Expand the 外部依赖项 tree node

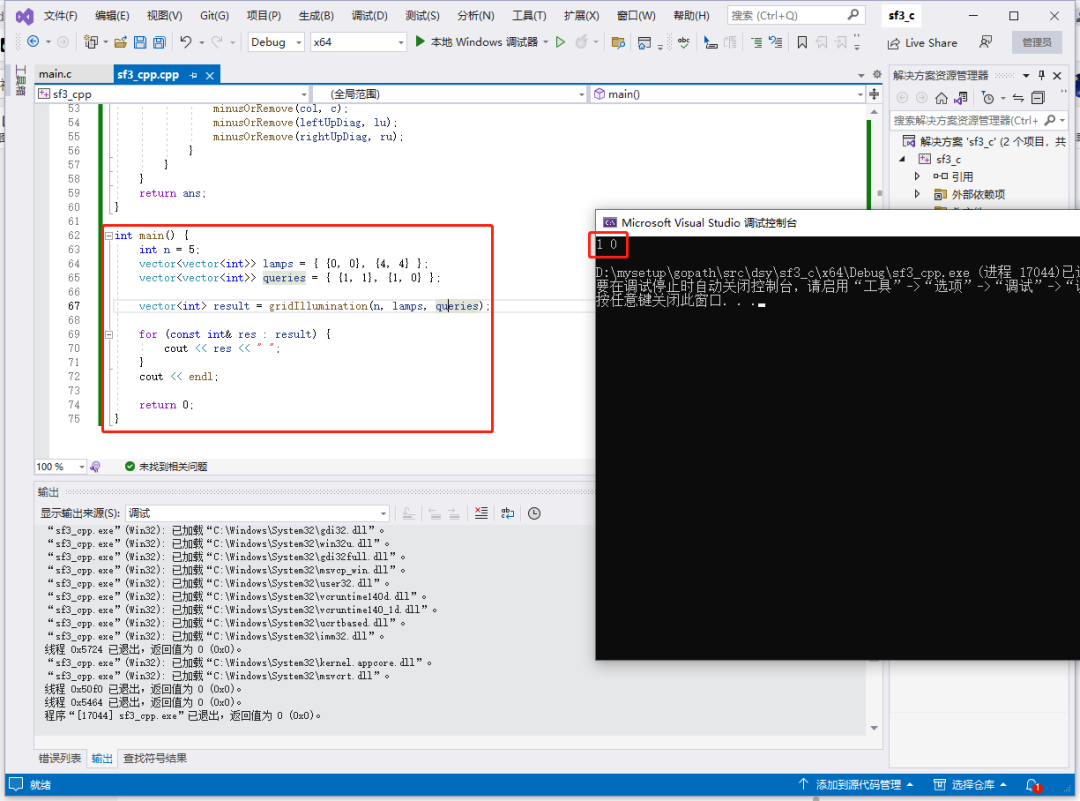917,194
